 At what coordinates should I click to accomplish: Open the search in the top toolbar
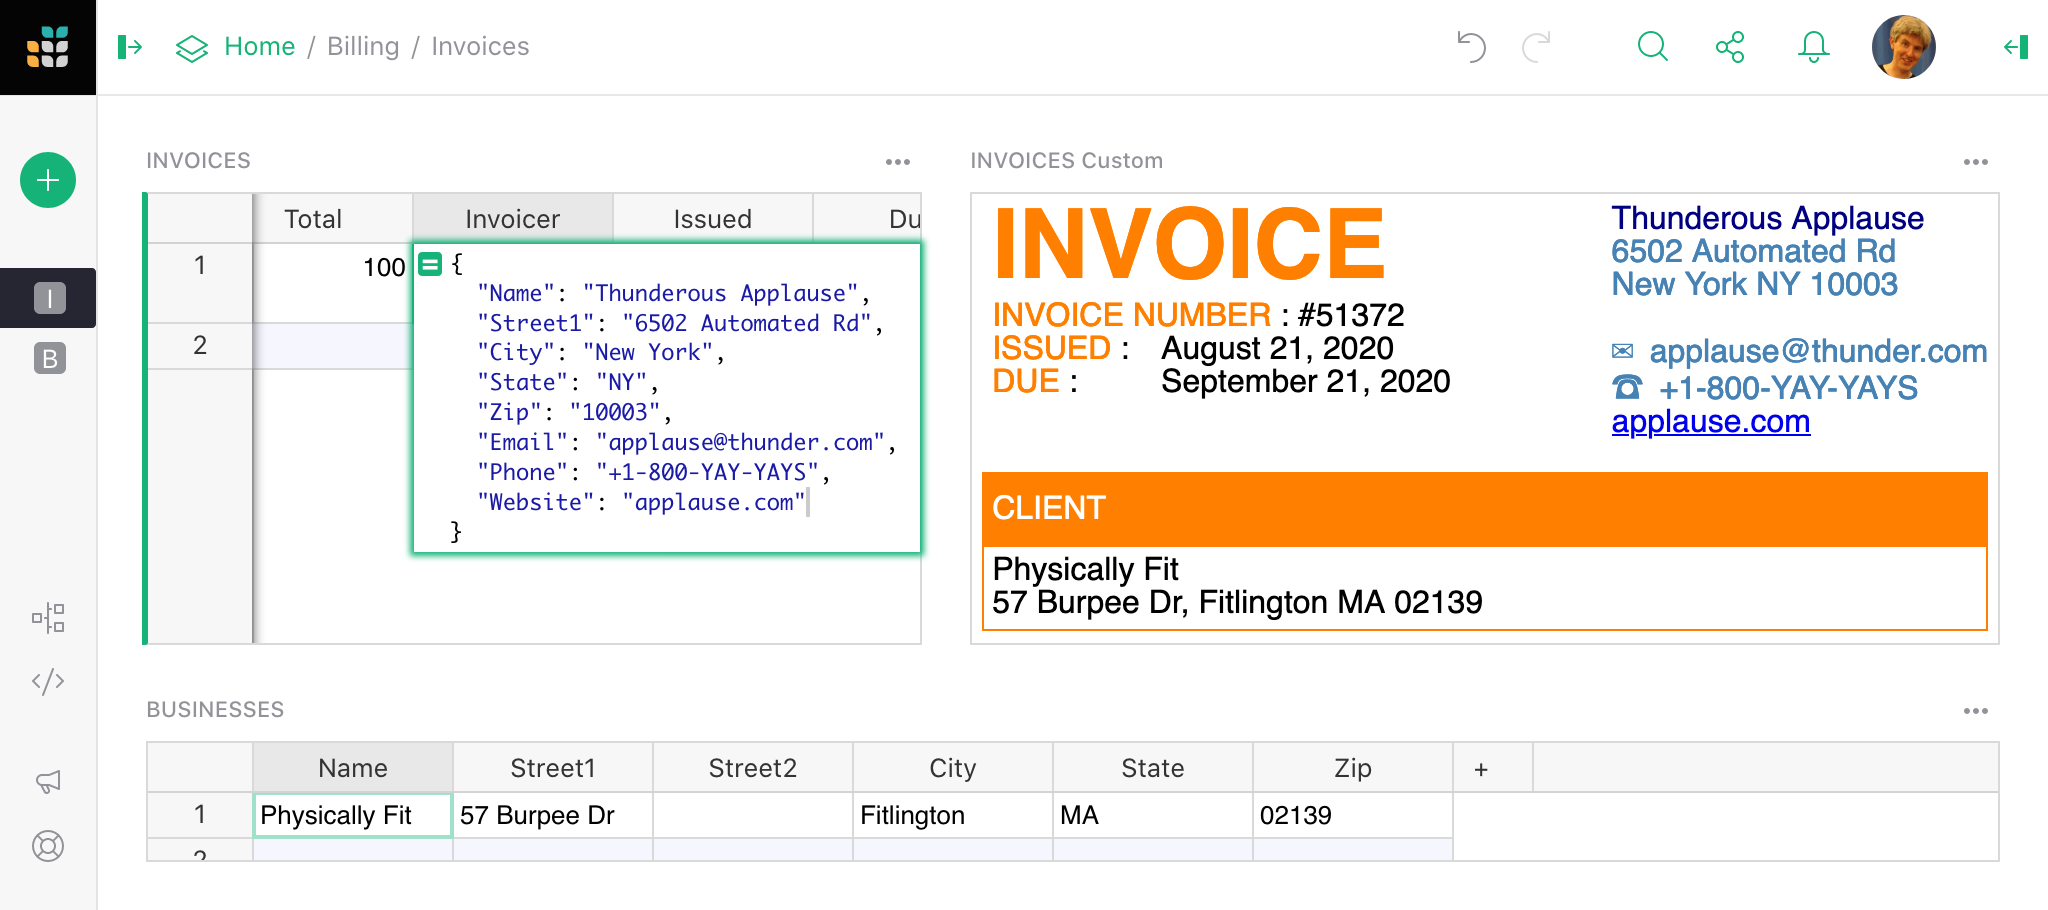click(1652, 46)
